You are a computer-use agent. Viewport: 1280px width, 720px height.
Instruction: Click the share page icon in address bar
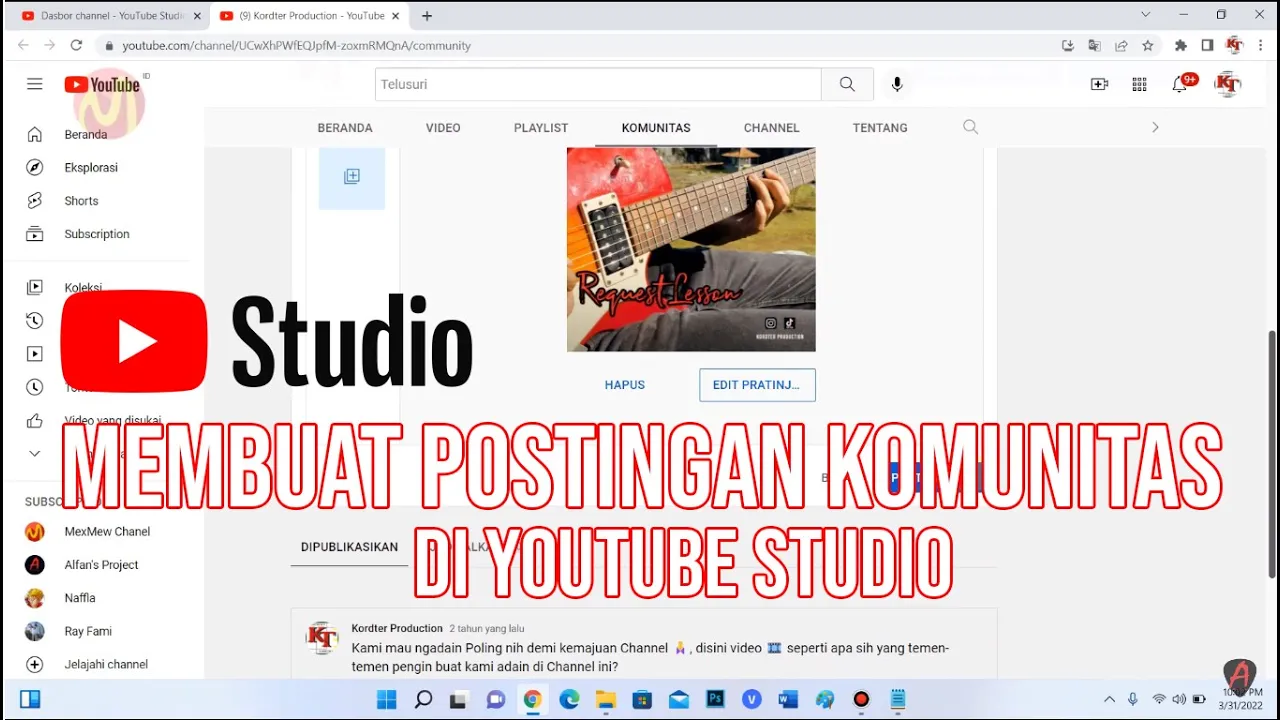(x=1121, y=45)
